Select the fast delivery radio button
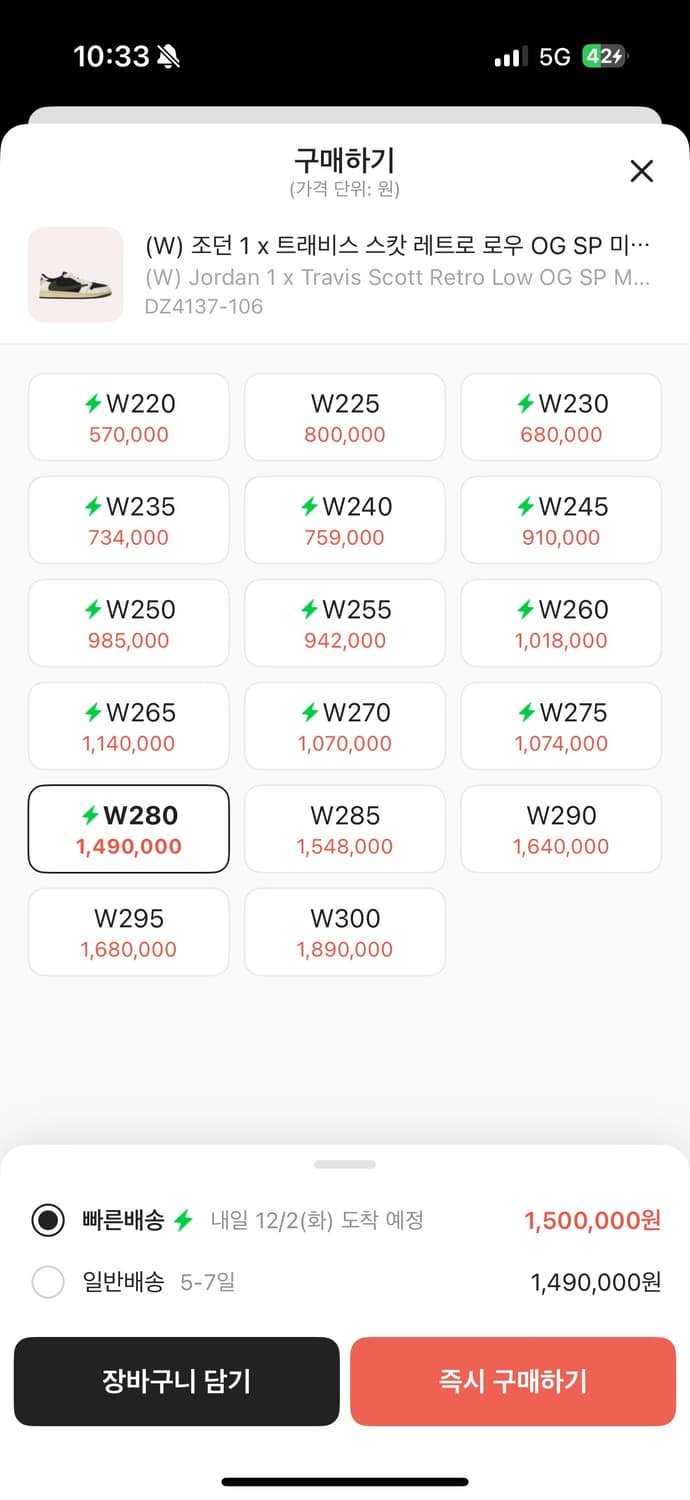 click(x=48, y=1220)
